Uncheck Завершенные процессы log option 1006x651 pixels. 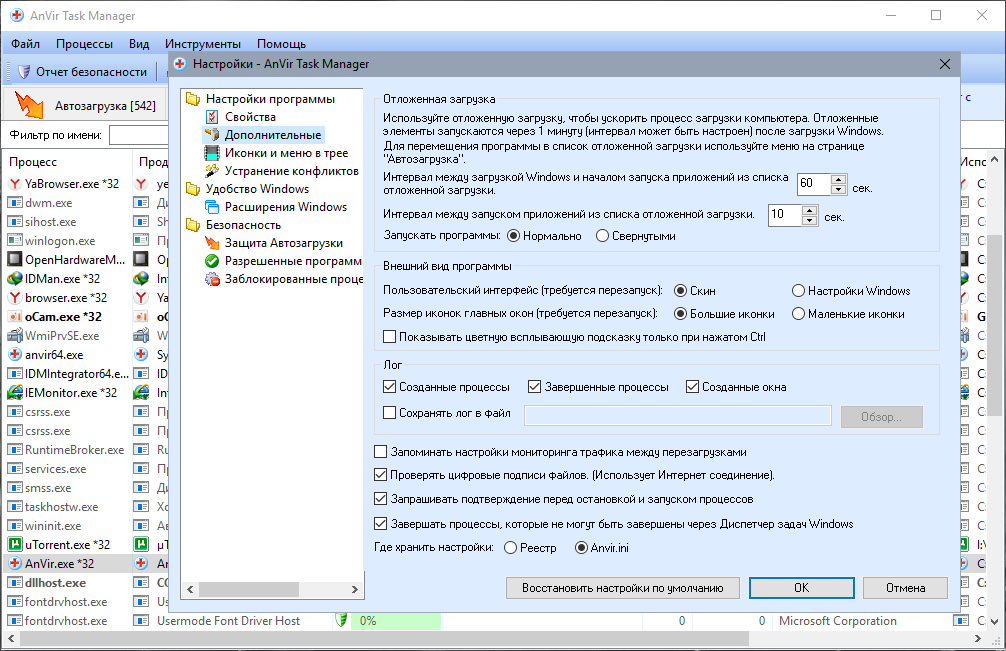tap(534, 387)
